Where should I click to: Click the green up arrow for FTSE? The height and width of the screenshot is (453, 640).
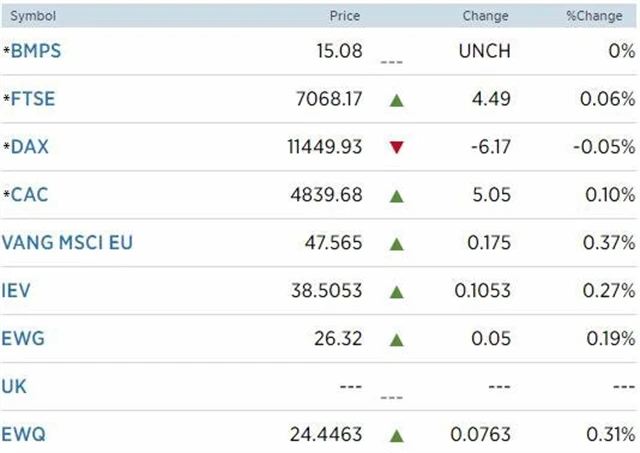pyautogui.click(x=397, y=99)
